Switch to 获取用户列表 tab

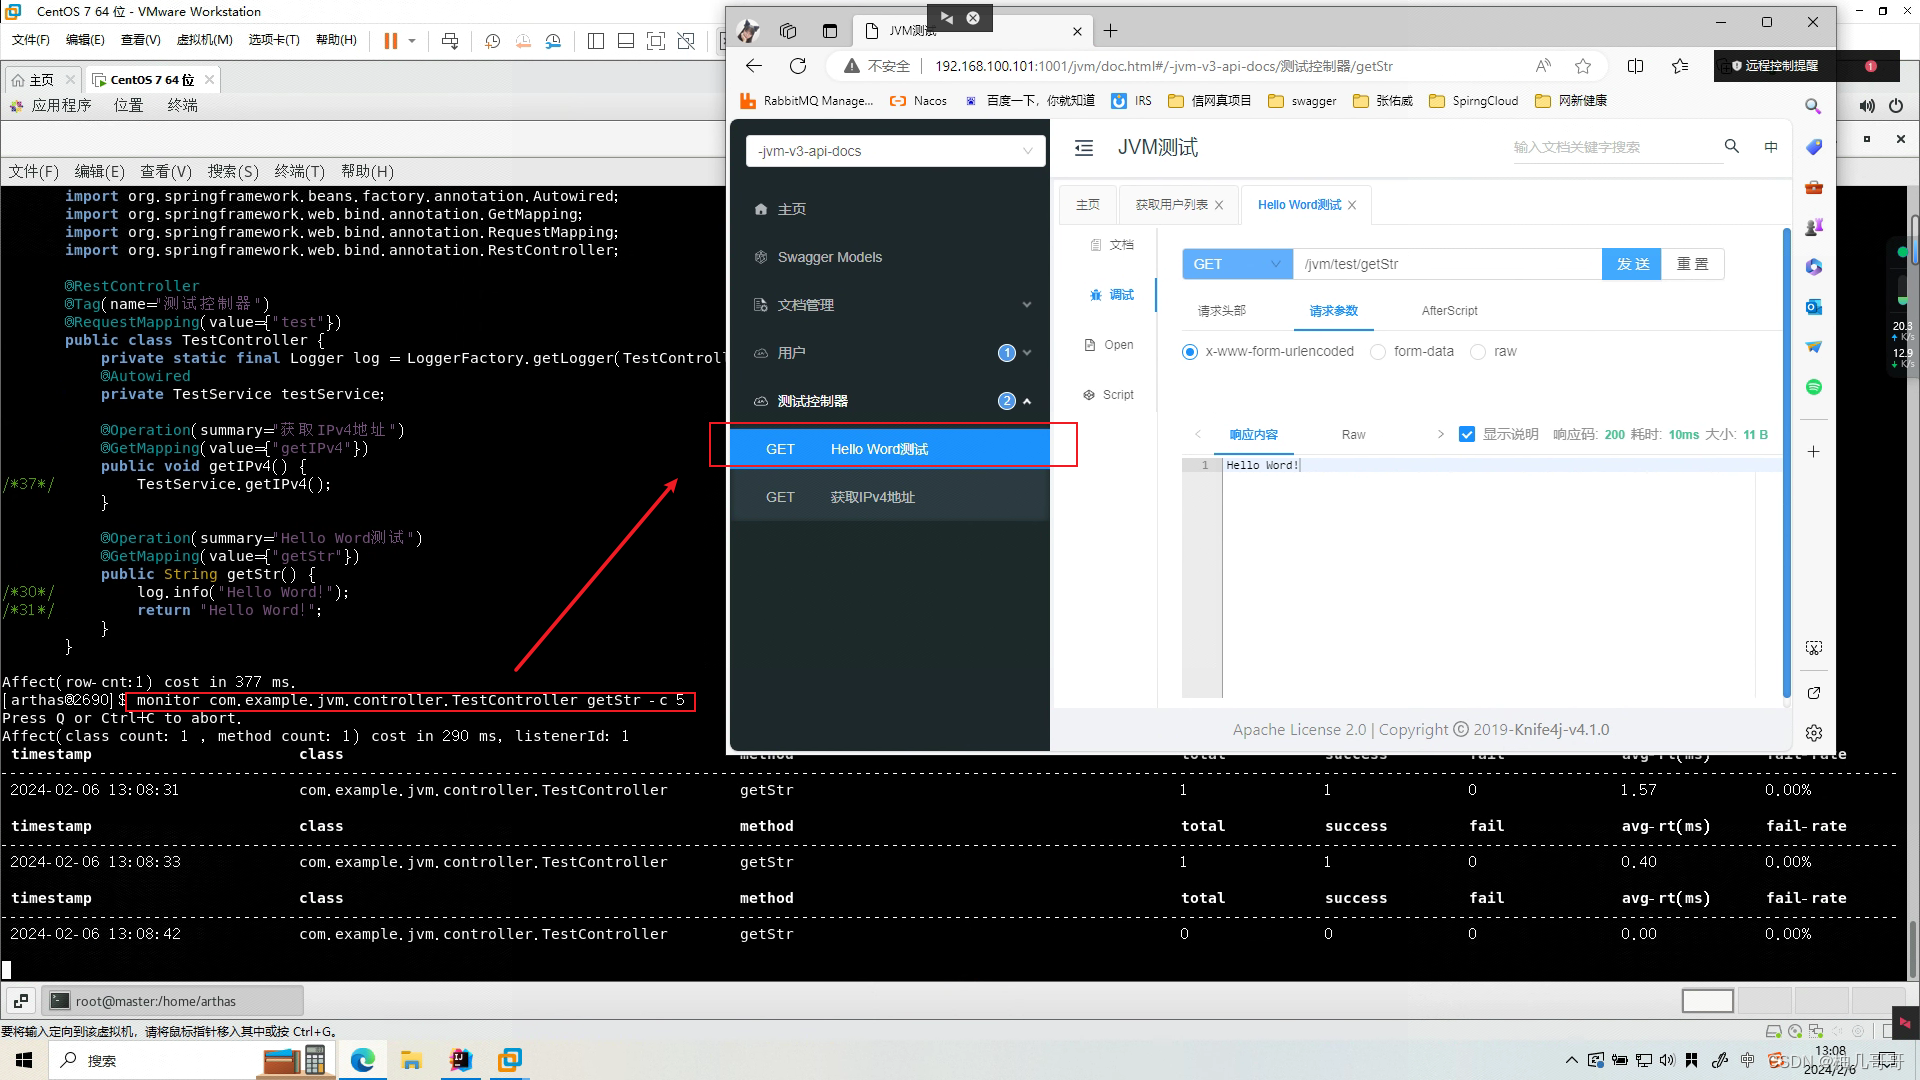(1171, 205)
